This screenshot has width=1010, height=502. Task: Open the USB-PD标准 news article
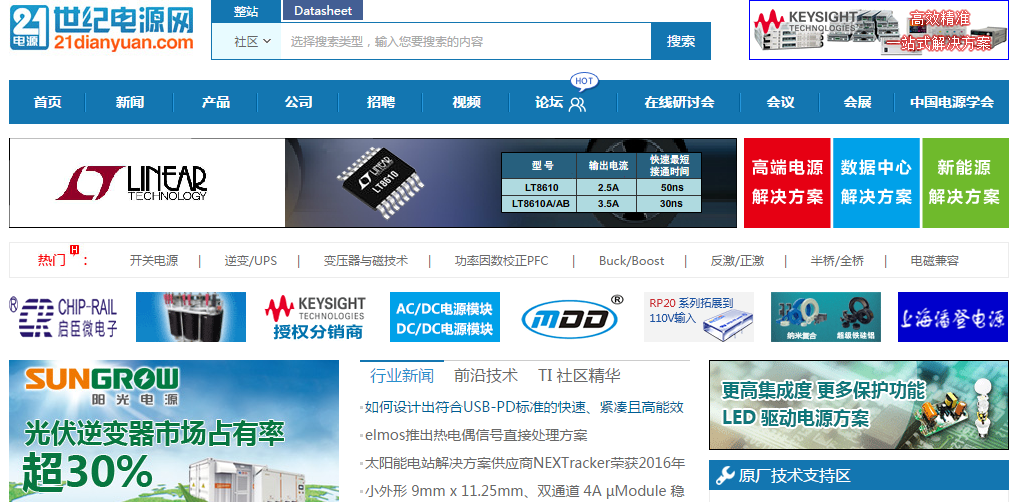524,407
